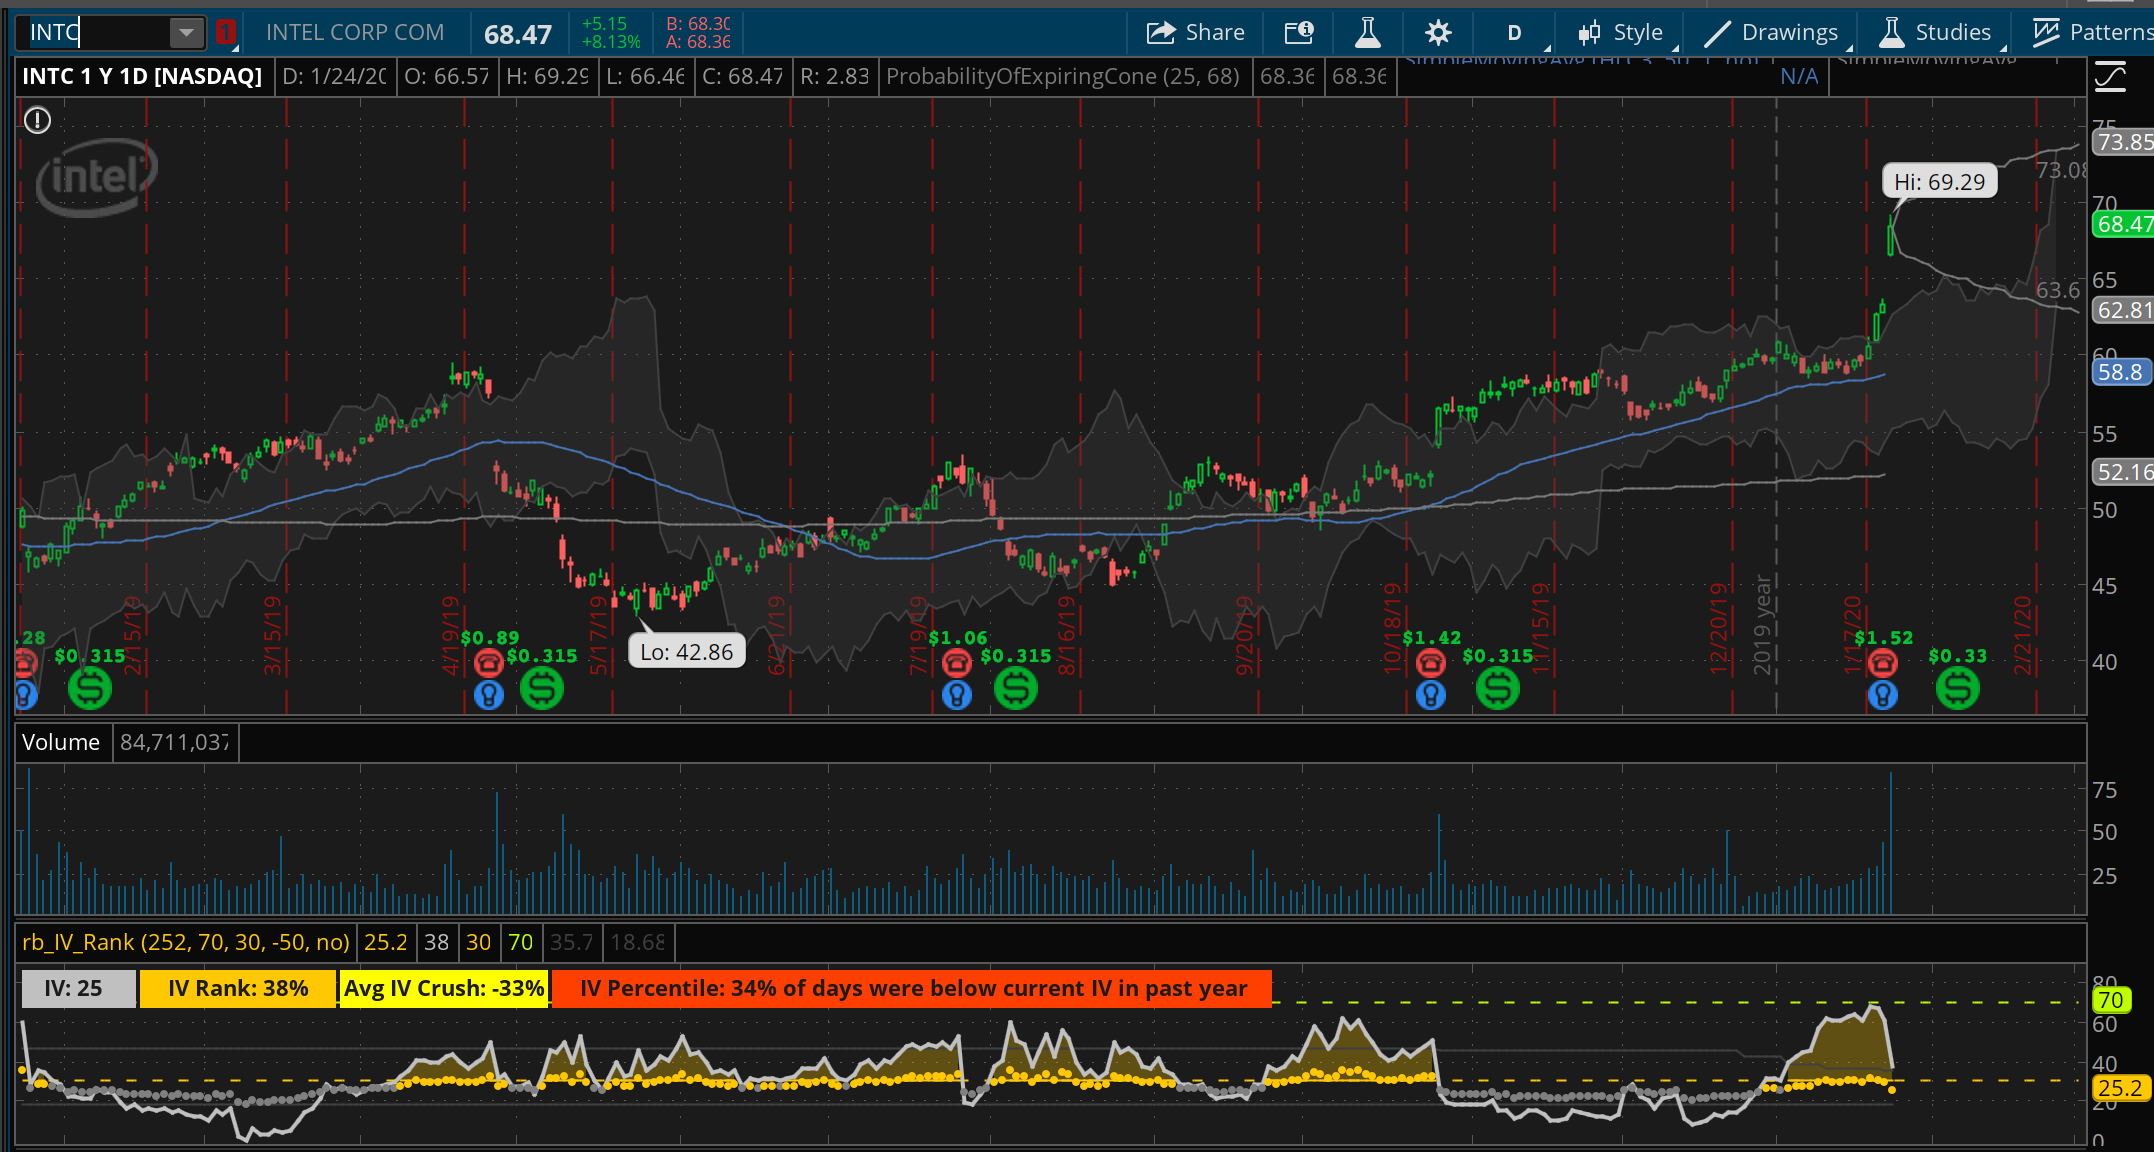Click the Share arrow icon
2154x1152 pixels.
1160,33
